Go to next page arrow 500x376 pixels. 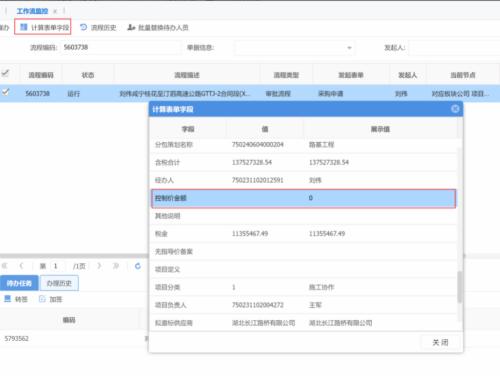coord(99,266)
